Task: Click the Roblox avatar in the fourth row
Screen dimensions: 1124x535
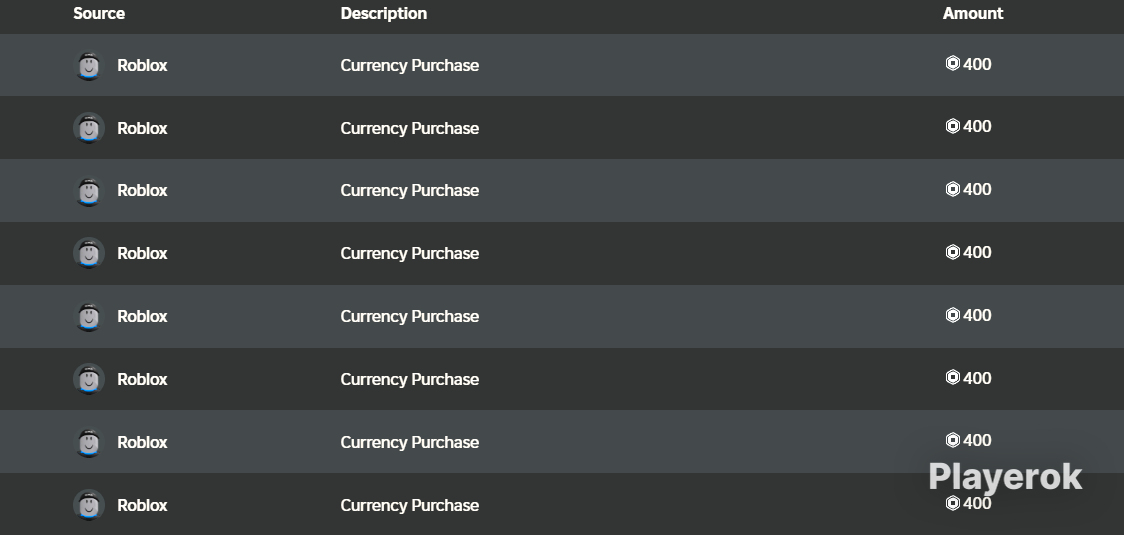Action: point(89,254)
